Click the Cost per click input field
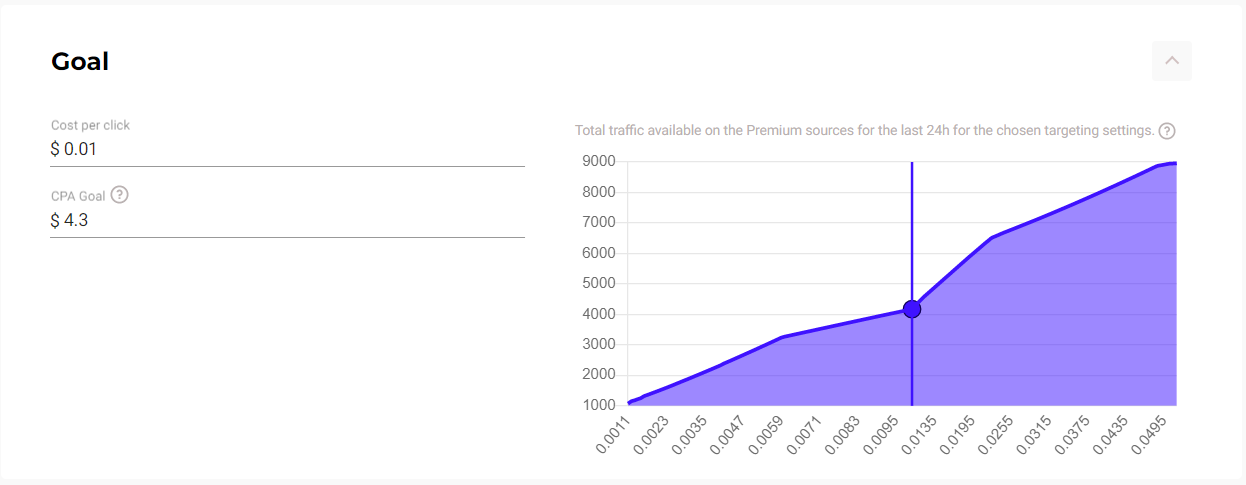This screenshot has height=485, width=1246. point(287,150)
